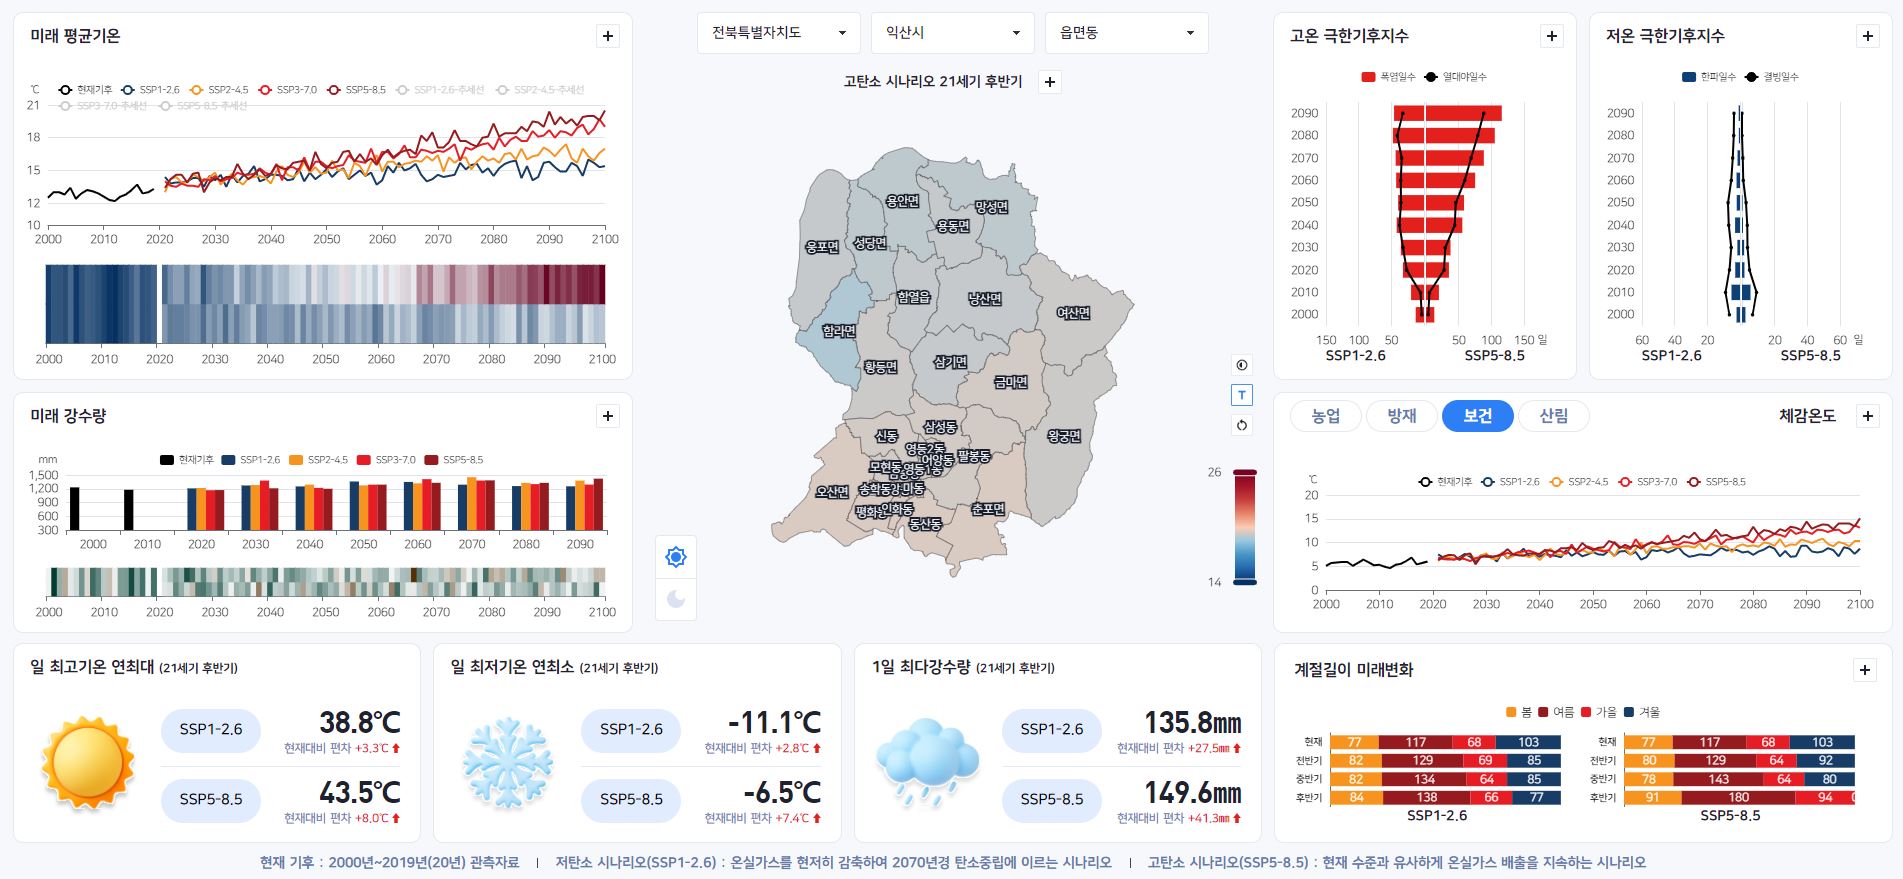Open the 읍면동 district dropdown
1903x879 pixels.
(1126, 33)
